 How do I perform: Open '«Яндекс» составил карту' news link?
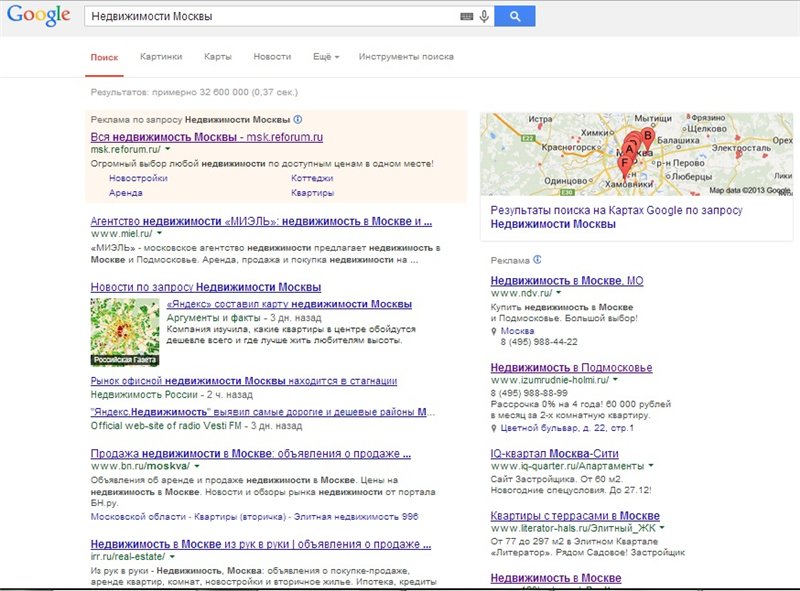point(289,304)
